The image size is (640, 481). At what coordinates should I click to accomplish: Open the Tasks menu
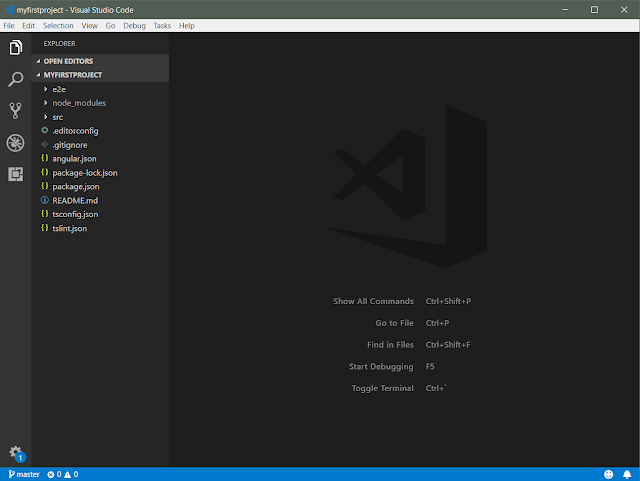pos(162,26)
